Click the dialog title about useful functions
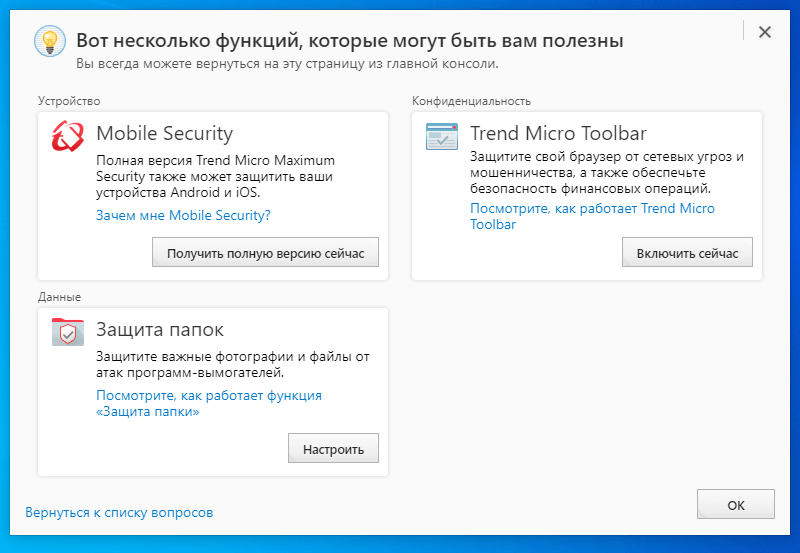 [350, 41]
